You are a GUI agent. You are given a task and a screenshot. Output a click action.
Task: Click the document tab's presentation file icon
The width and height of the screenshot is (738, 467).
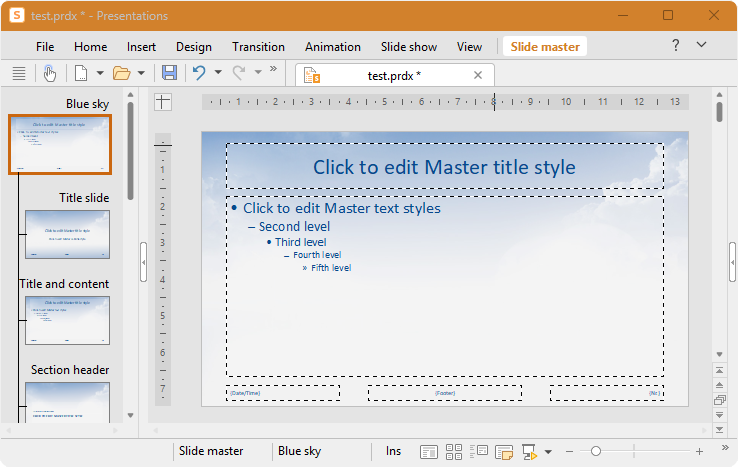pos(312,75)
